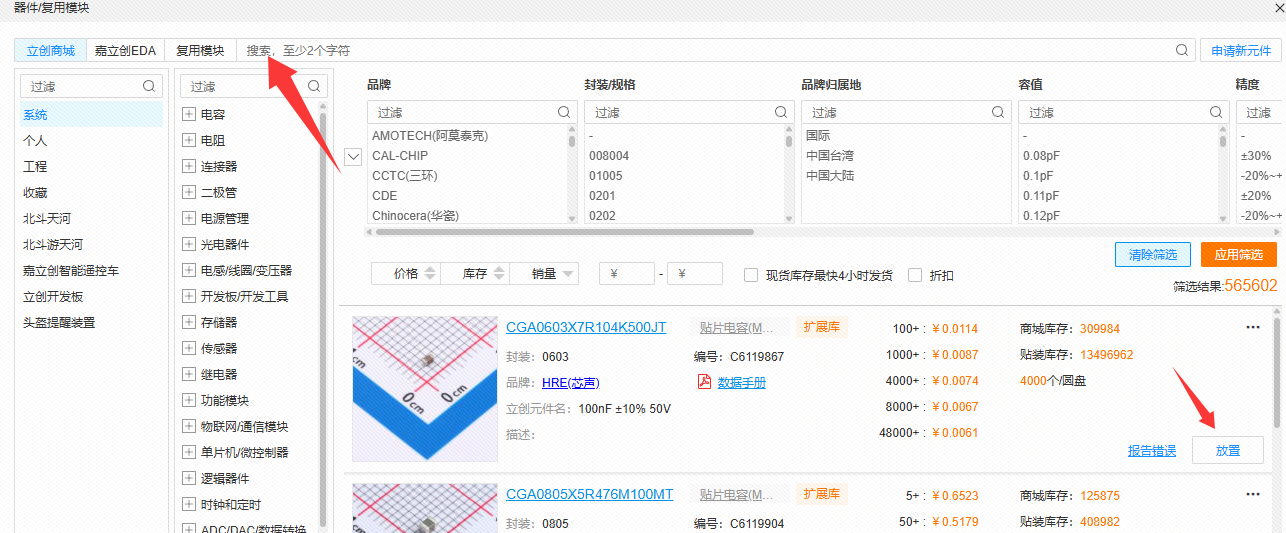Click 应用筛选 button

point(1238,255)
